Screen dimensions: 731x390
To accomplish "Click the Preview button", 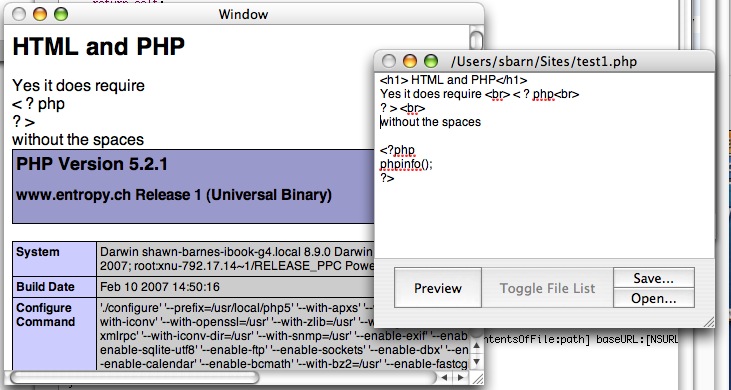I will coord(438,288).
